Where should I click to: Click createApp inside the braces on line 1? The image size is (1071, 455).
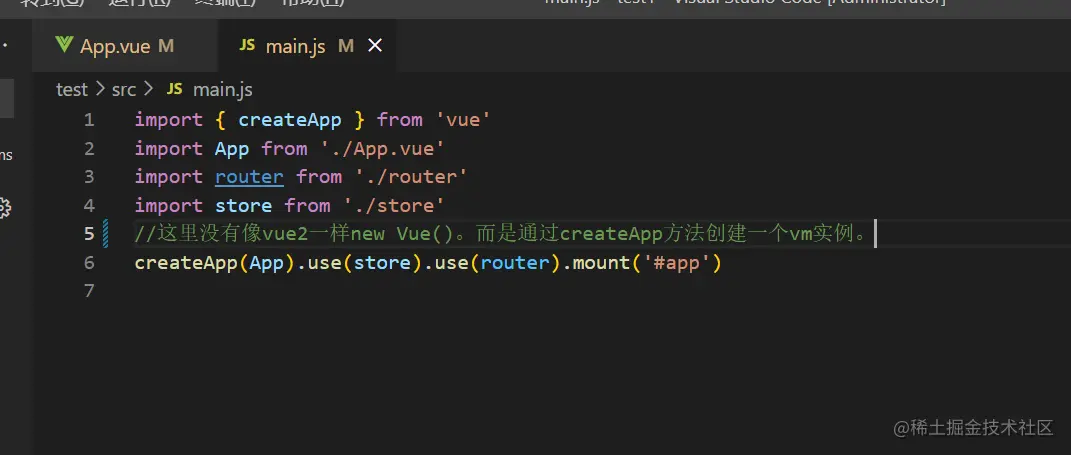[x=290, y=120]
